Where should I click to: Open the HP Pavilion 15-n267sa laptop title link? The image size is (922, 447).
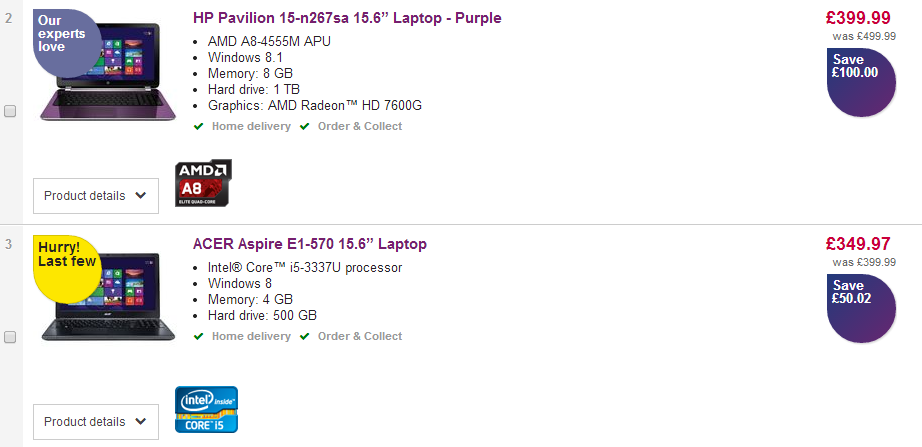click(x=347, y=18)
